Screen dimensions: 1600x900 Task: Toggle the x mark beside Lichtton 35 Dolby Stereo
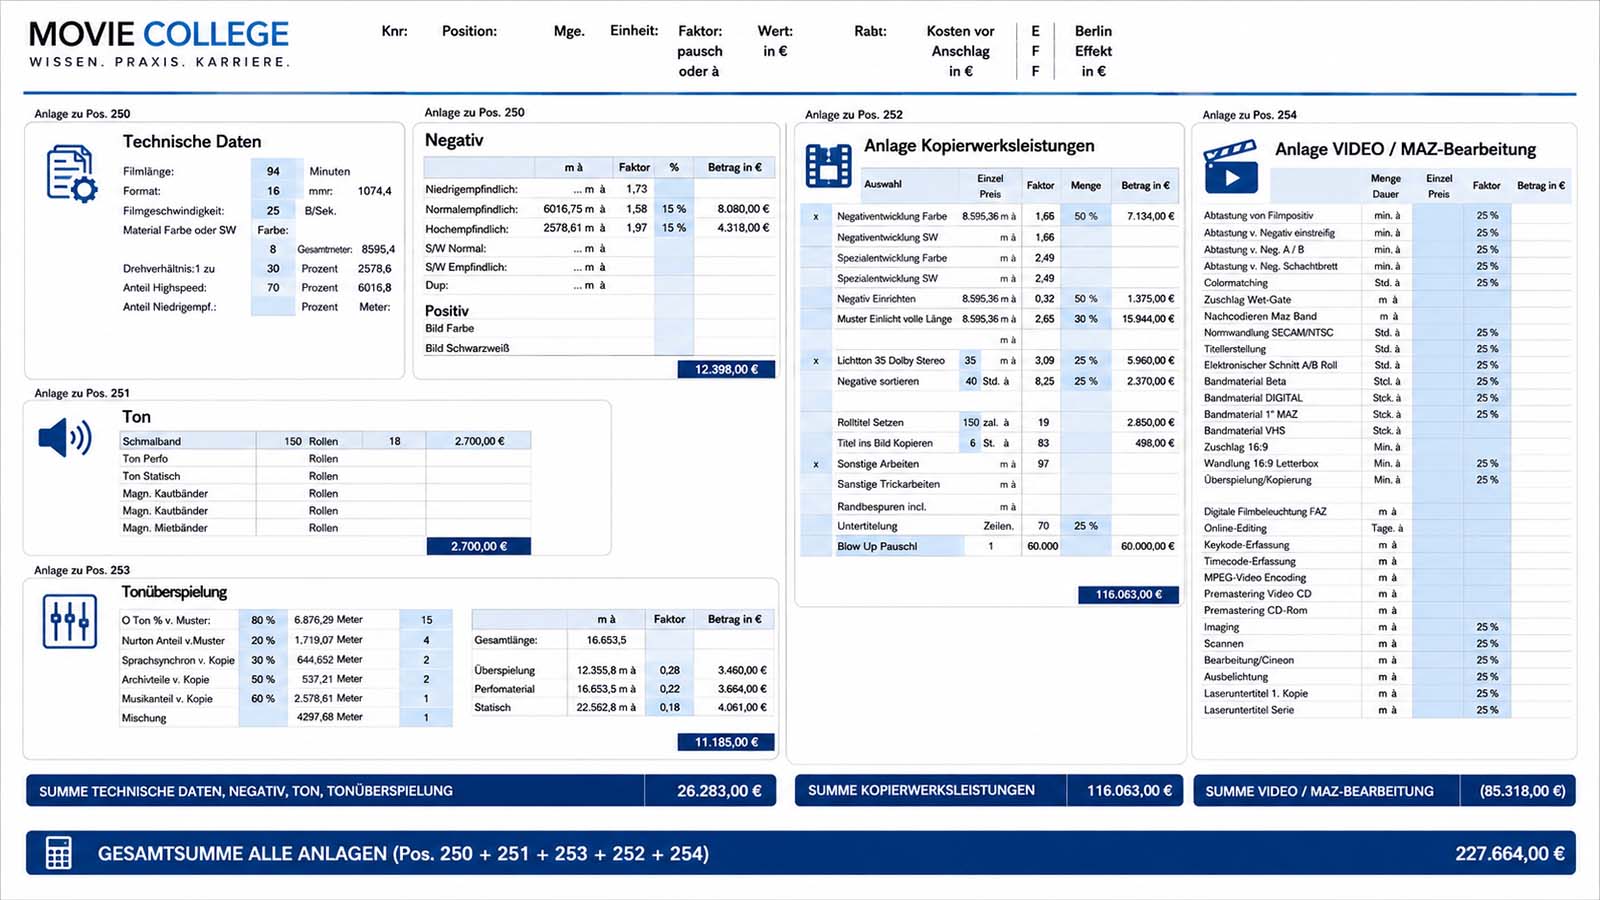(x=816, y=361)
